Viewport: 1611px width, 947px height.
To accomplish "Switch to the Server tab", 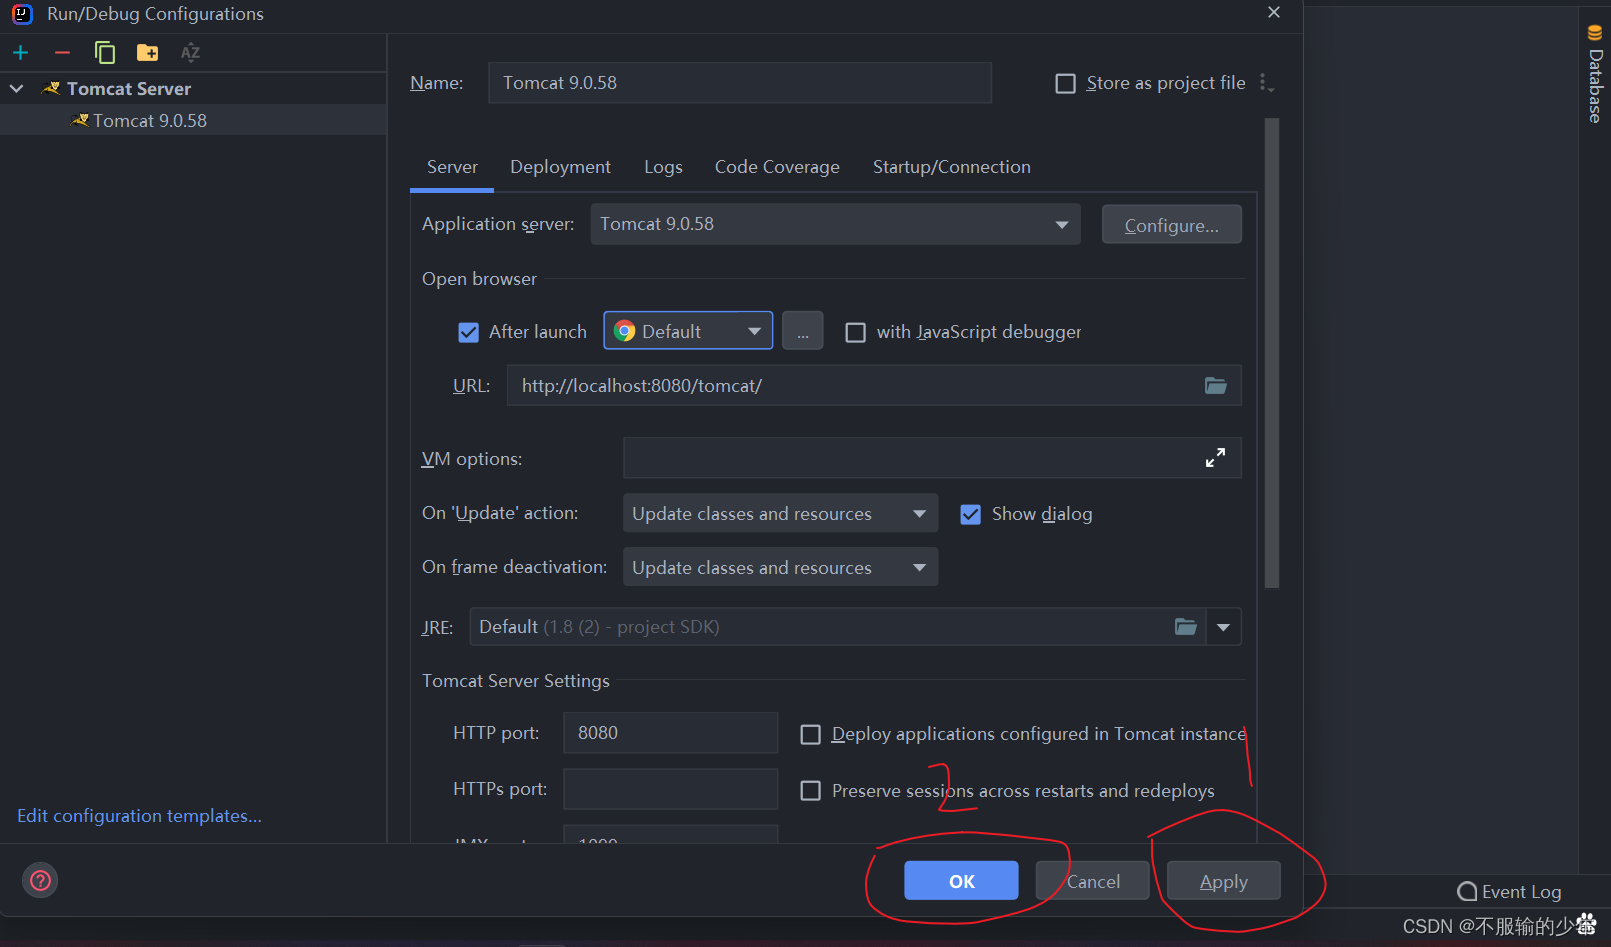I will [452, 167].
